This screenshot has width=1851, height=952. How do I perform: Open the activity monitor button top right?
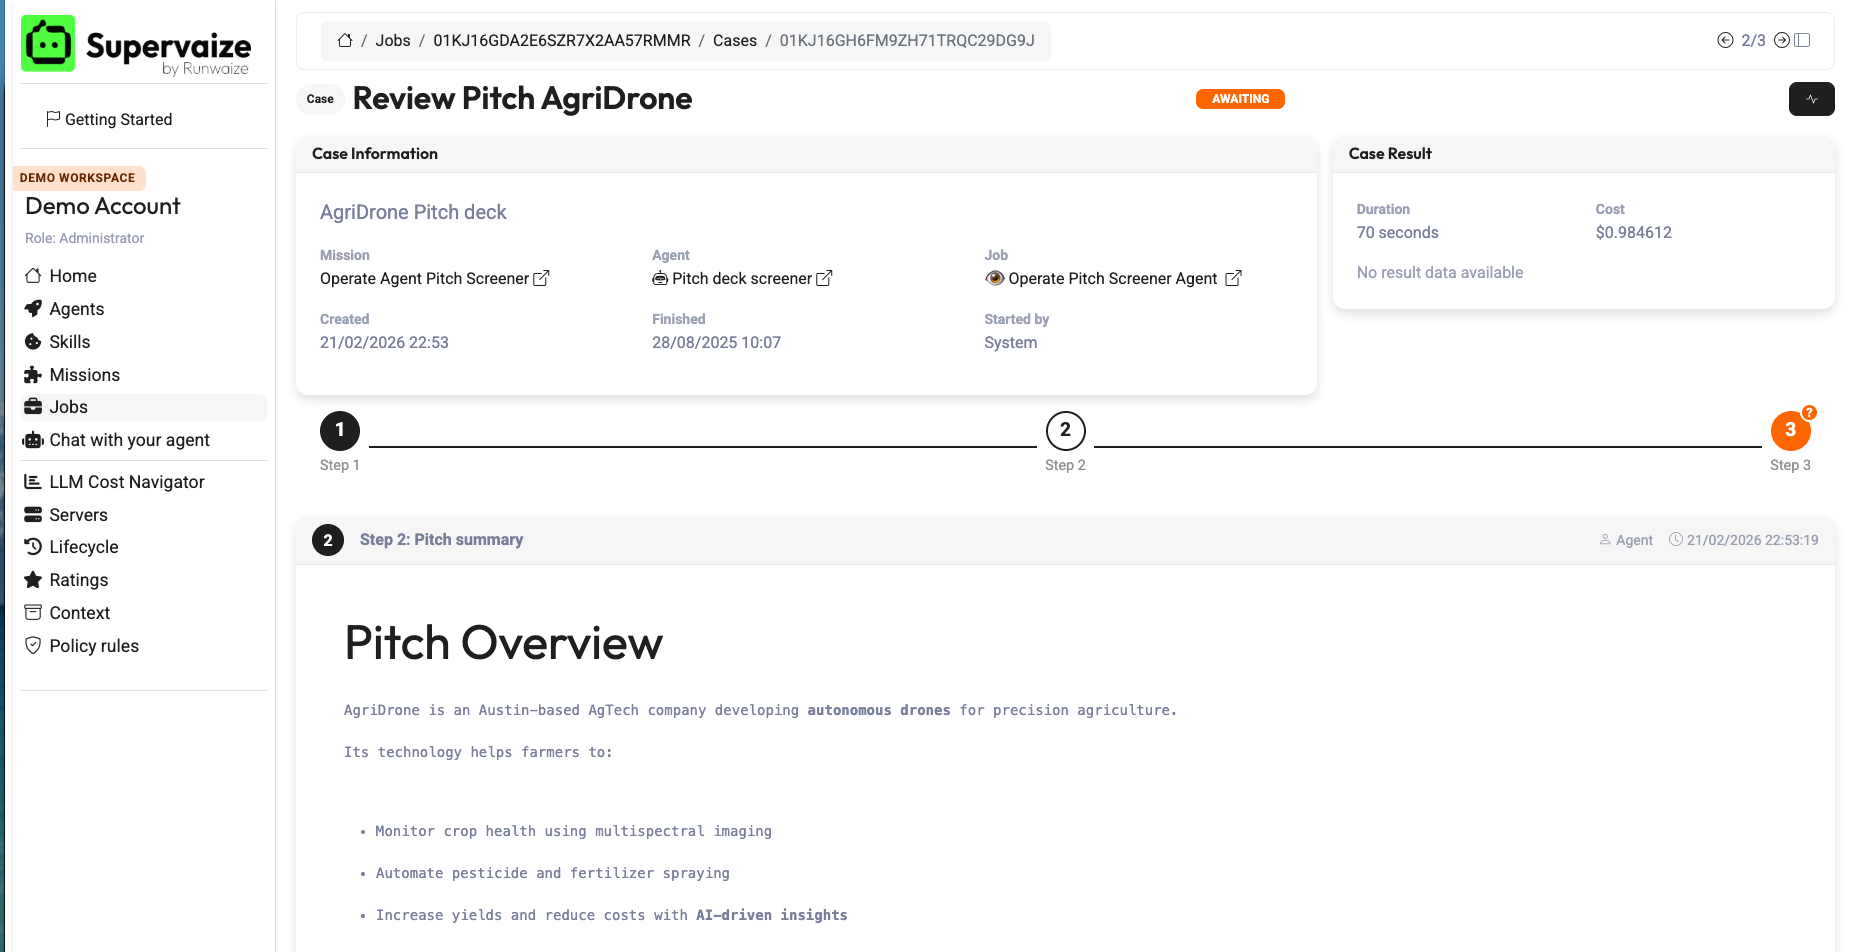pos(1811,99)
